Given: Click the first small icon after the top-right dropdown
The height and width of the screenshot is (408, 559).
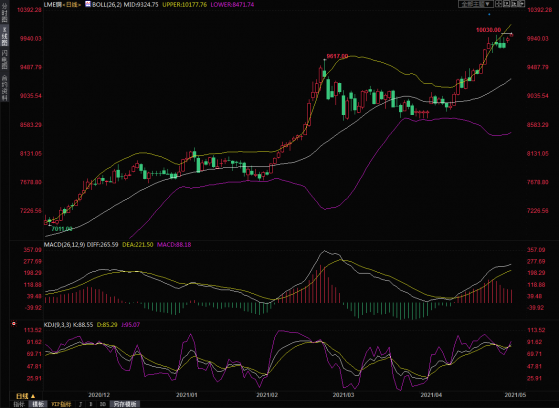Looking at the screenshot, I should coord(499,4).
